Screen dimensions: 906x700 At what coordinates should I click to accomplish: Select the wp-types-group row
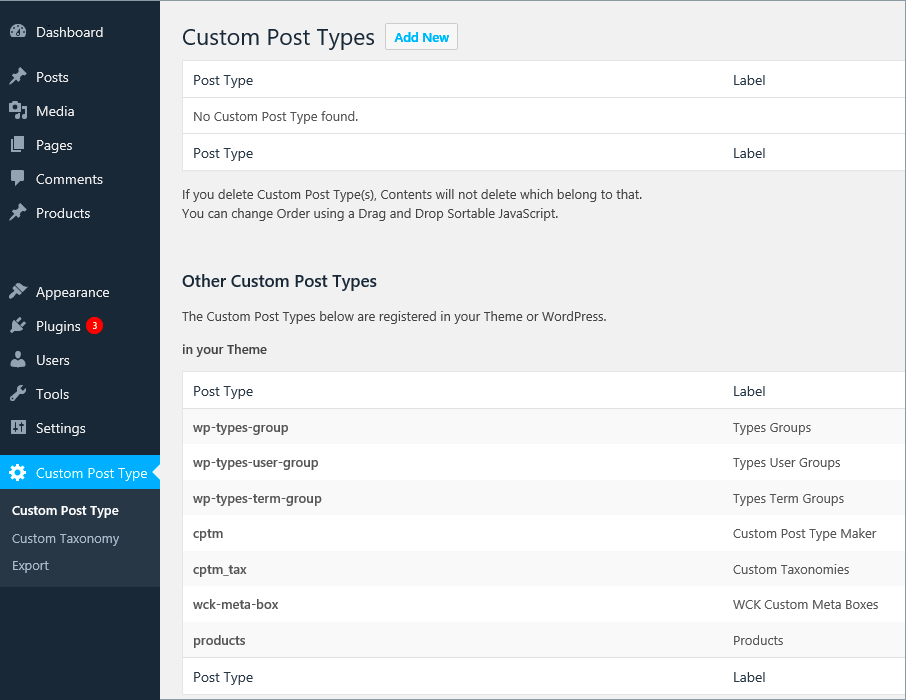click(x=544, y=428)
